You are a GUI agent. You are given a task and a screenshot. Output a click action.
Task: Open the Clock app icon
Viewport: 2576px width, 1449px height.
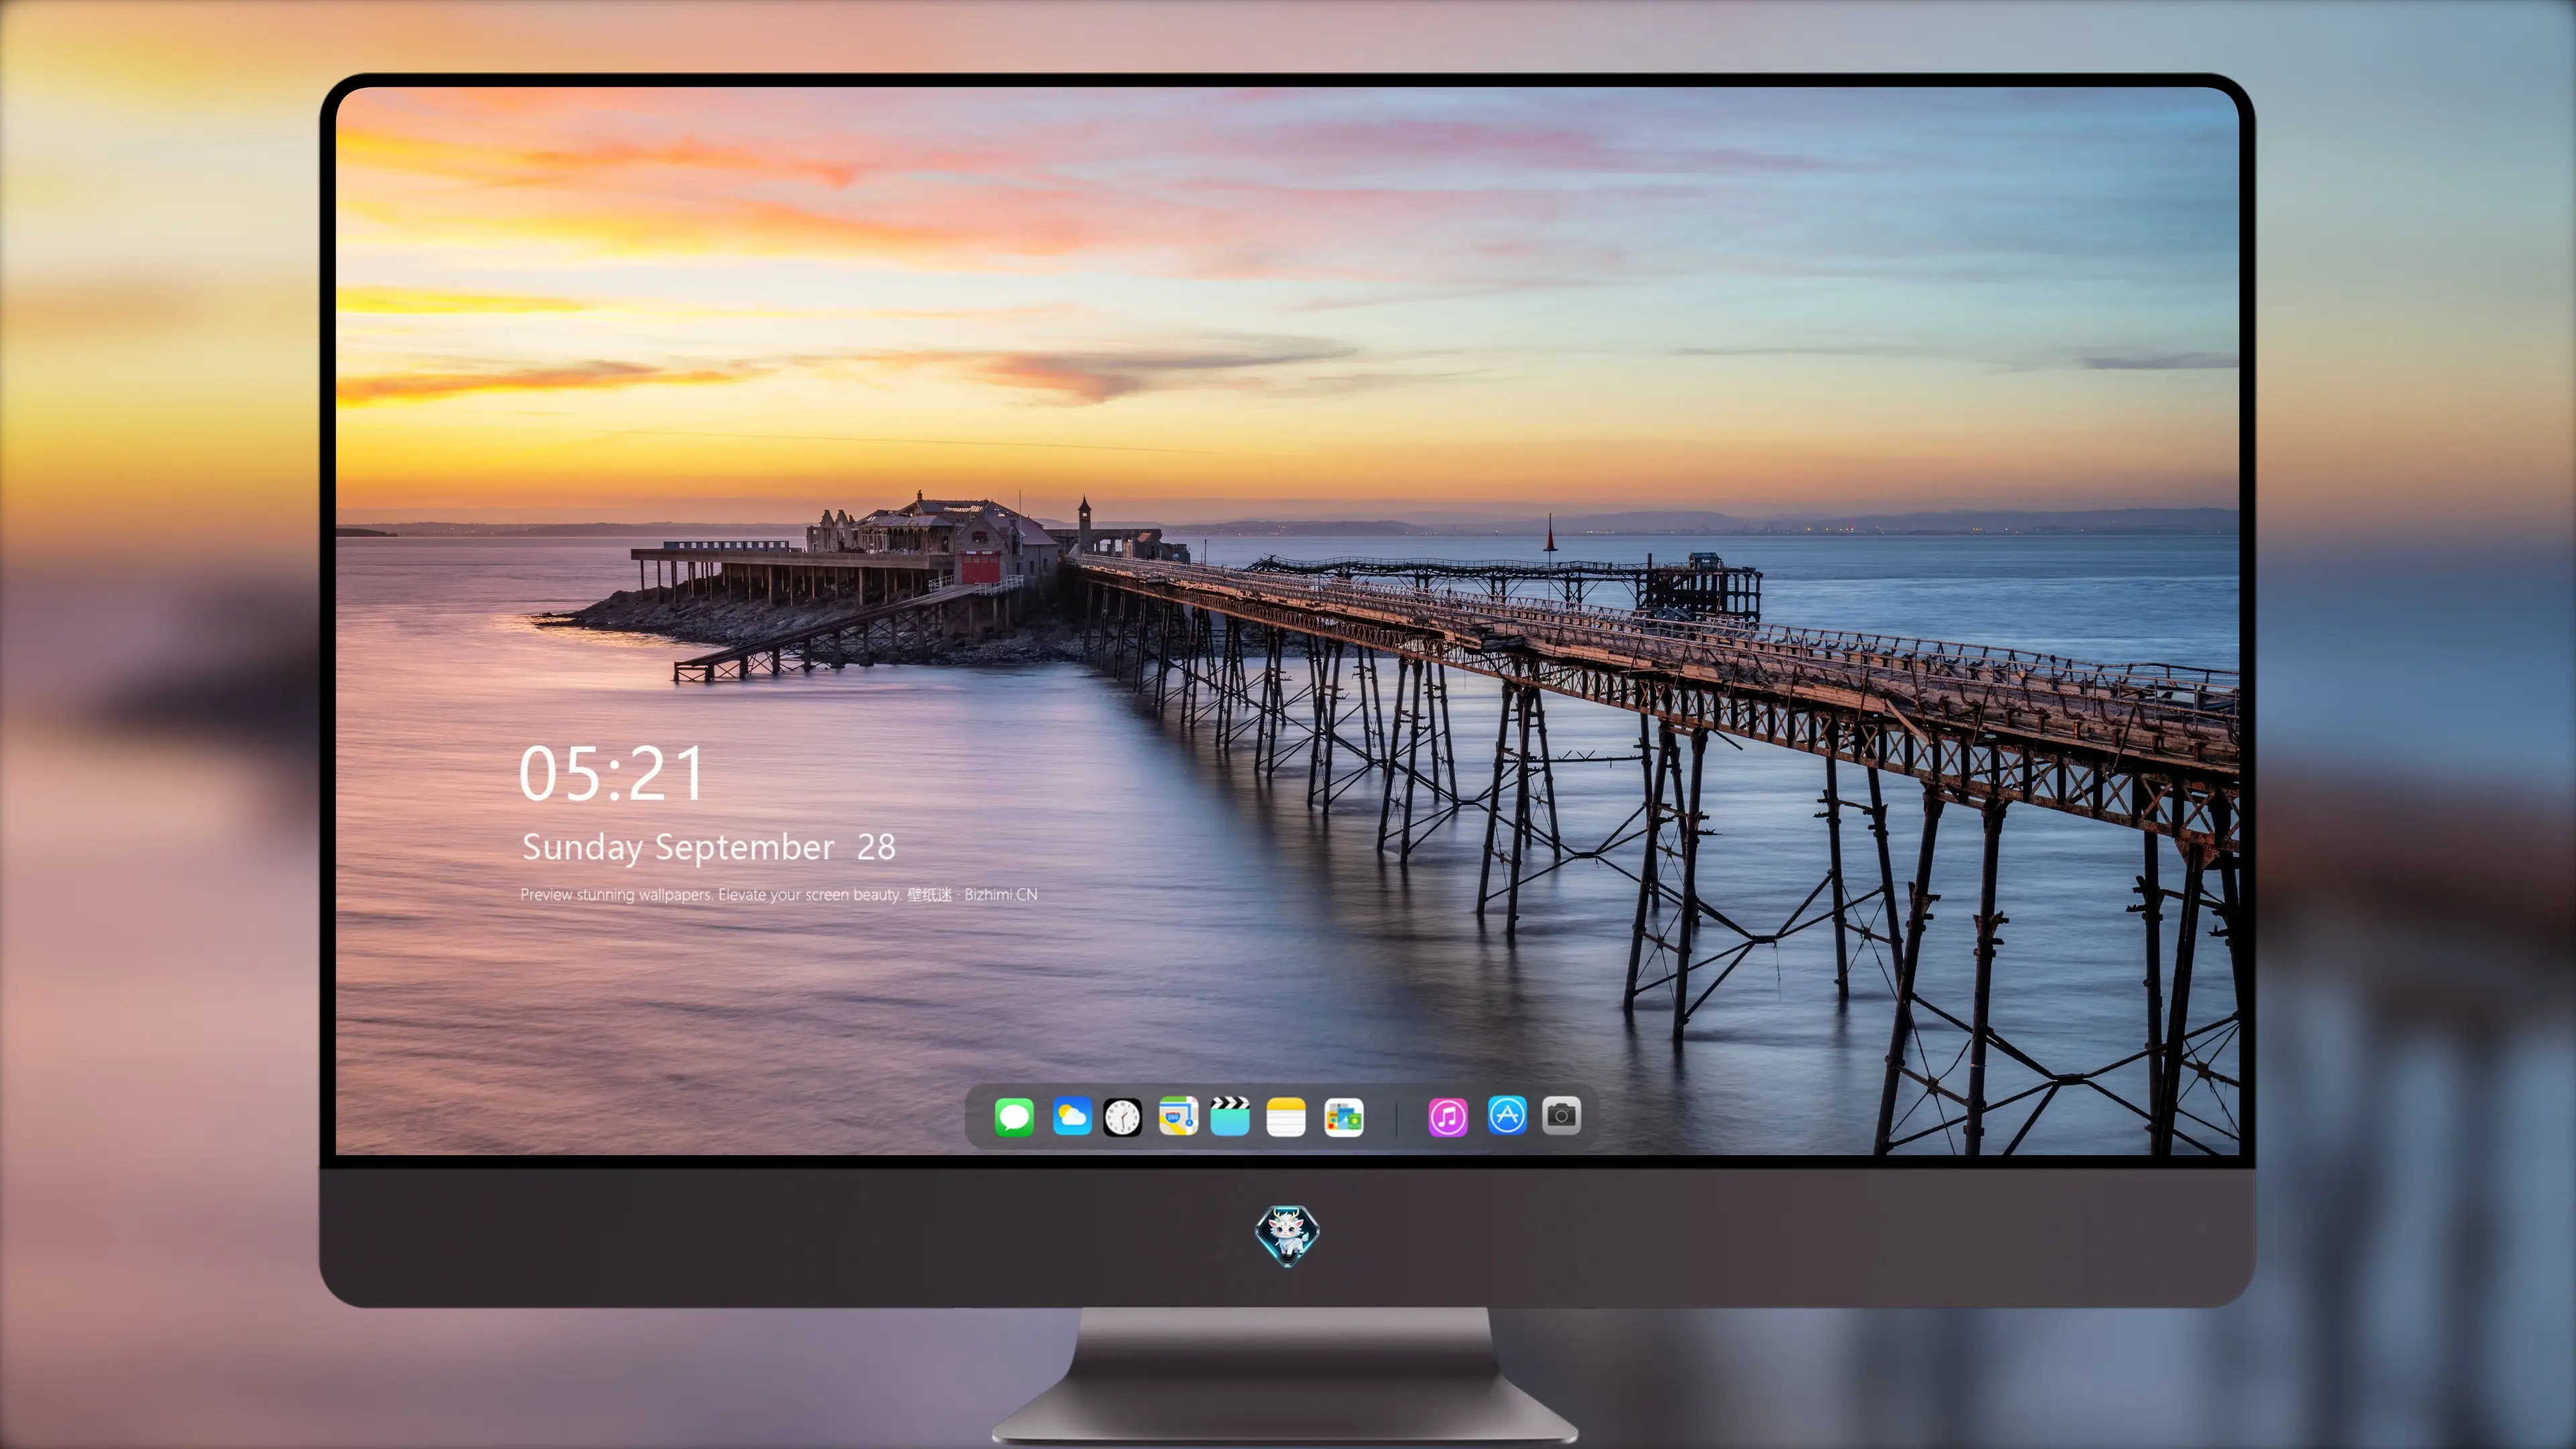click(x=1122, y=1117)
